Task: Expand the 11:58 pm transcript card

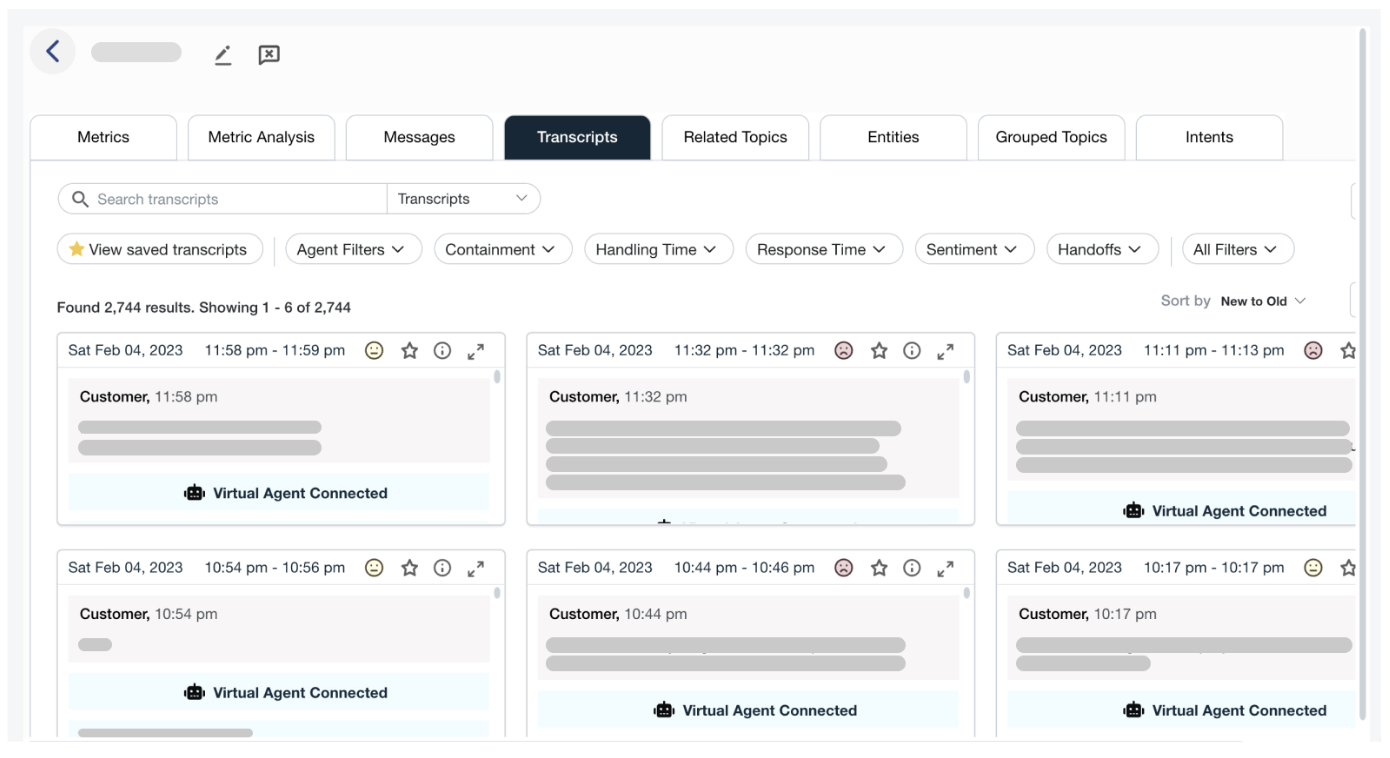Action: (476, 350)
